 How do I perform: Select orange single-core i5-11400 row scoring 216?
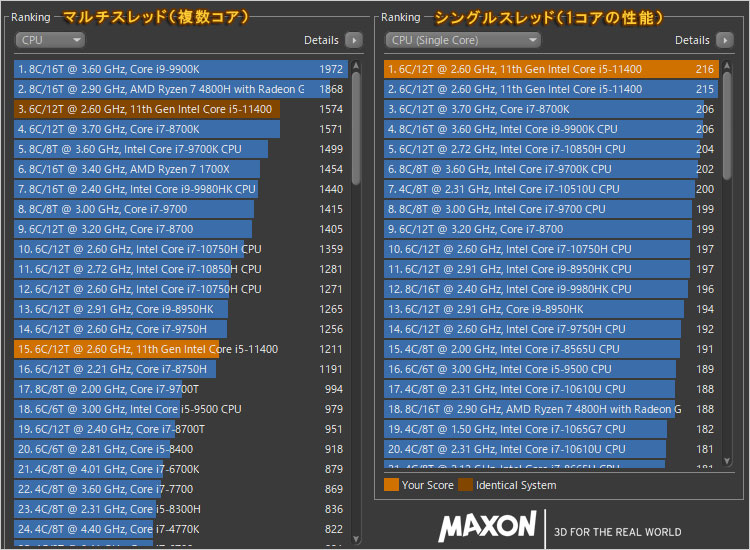[x=551, y=69]
